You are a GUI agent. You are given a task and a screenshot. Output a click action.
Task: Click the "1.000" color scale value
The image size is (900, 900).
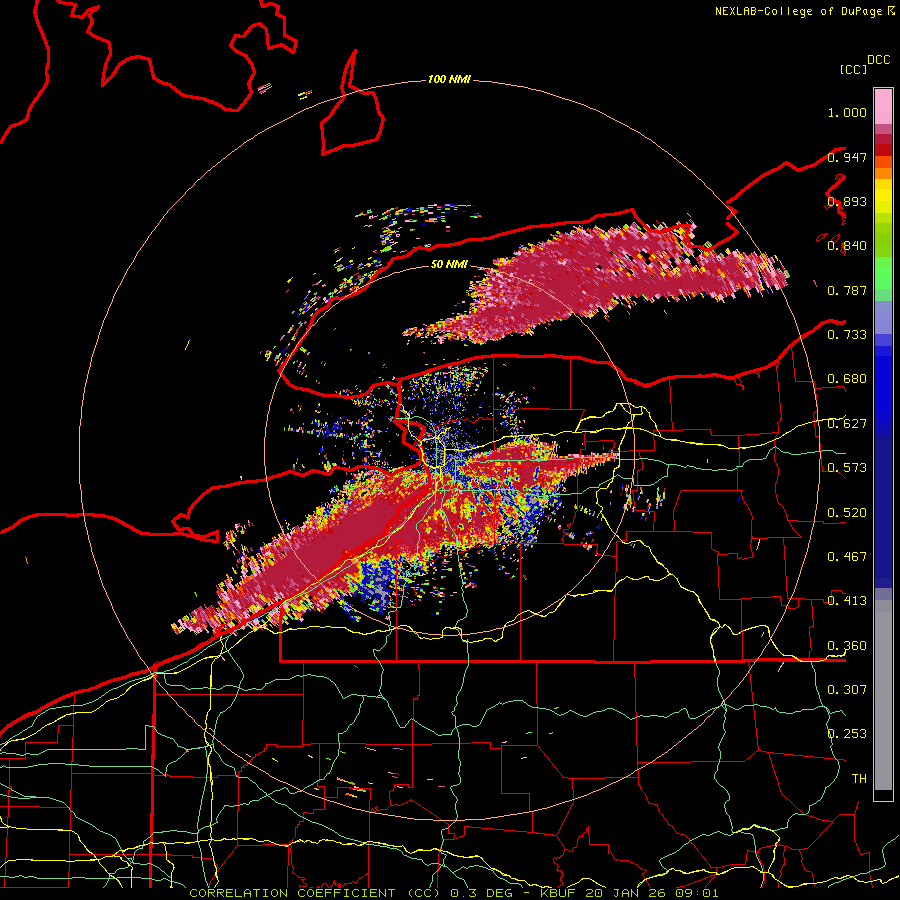click(847, 112)
